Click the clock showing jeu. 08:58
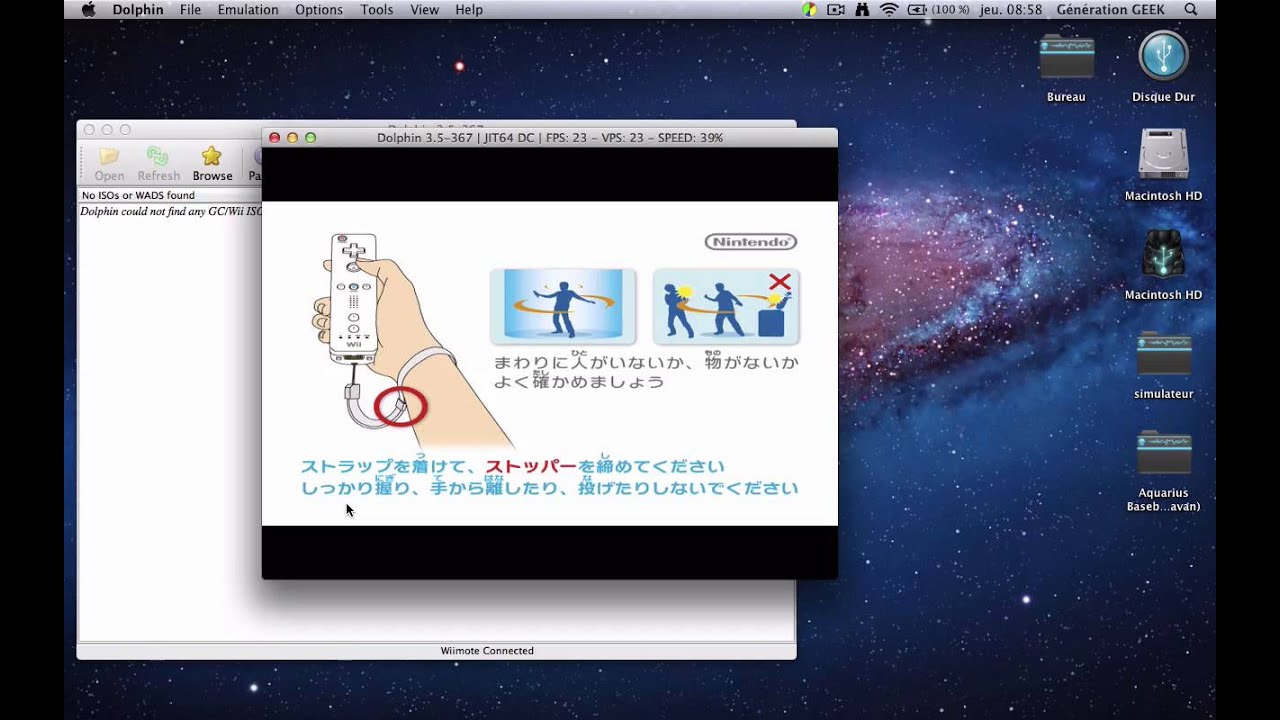This screenshot has height=720, width=1280. coord(1012,9)
